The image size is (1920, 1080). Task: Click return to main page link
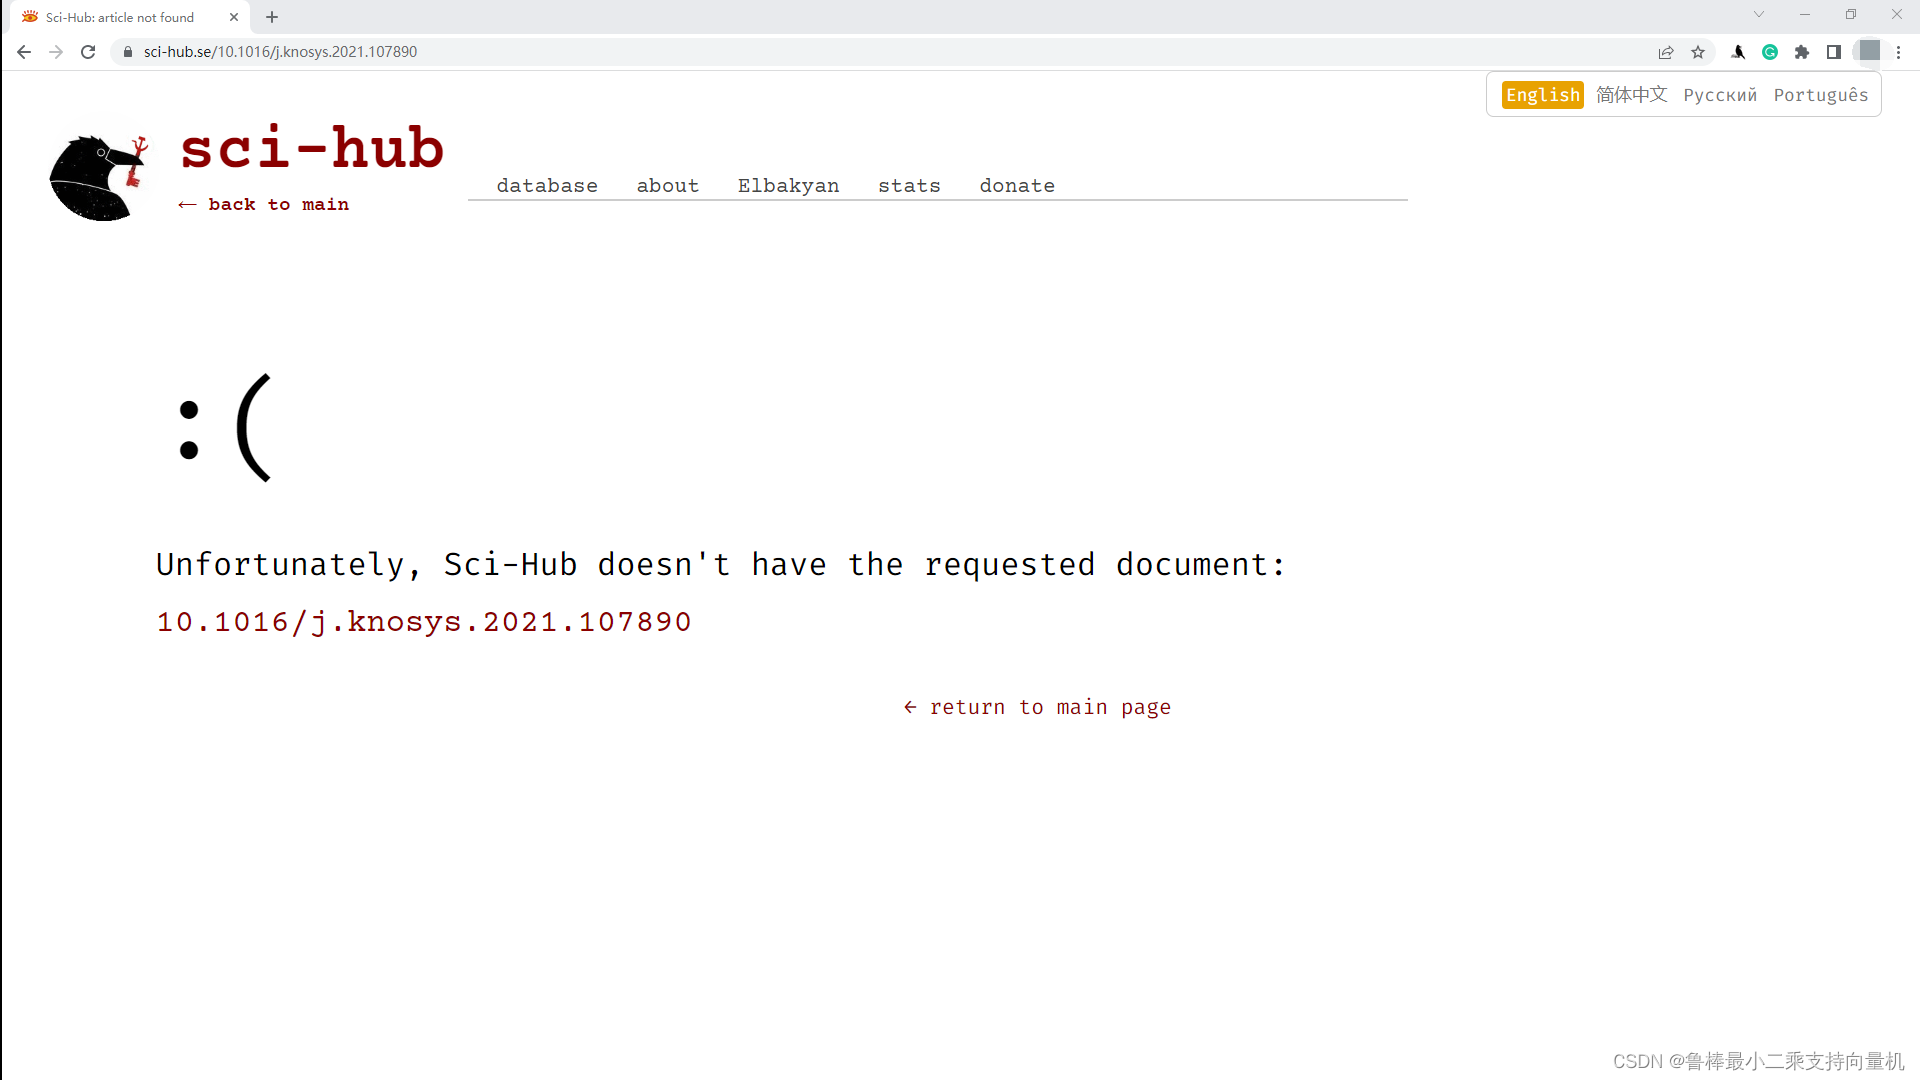click(x=1037, y=707)
